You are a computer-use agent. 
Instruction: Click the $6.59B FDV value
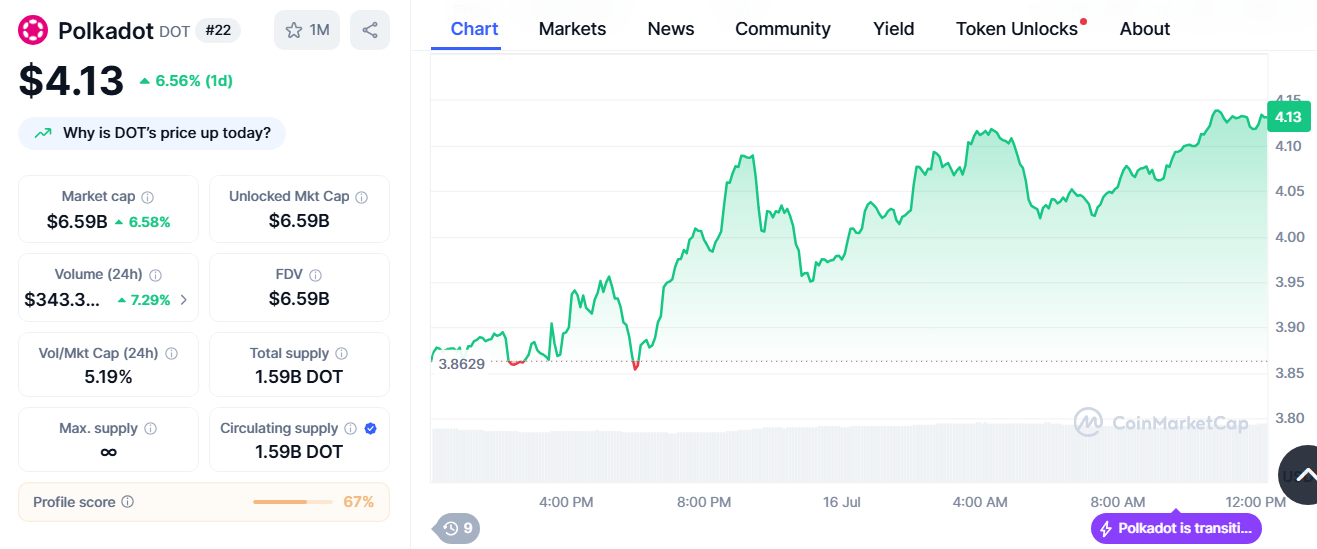299,299
